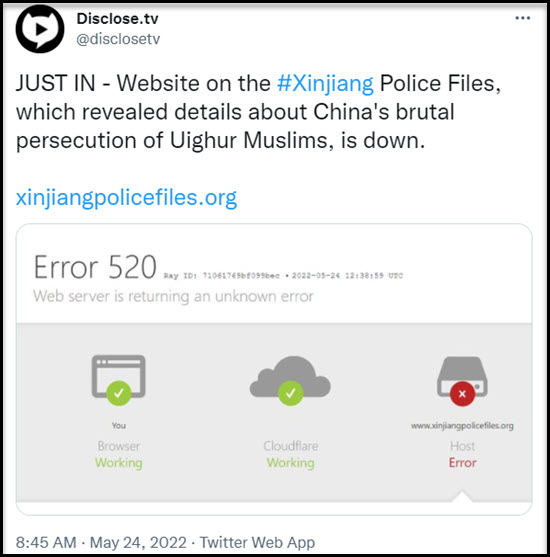Click the browser window icon with green check
Viewport: 550px width, 557px height.
[119, 379]
